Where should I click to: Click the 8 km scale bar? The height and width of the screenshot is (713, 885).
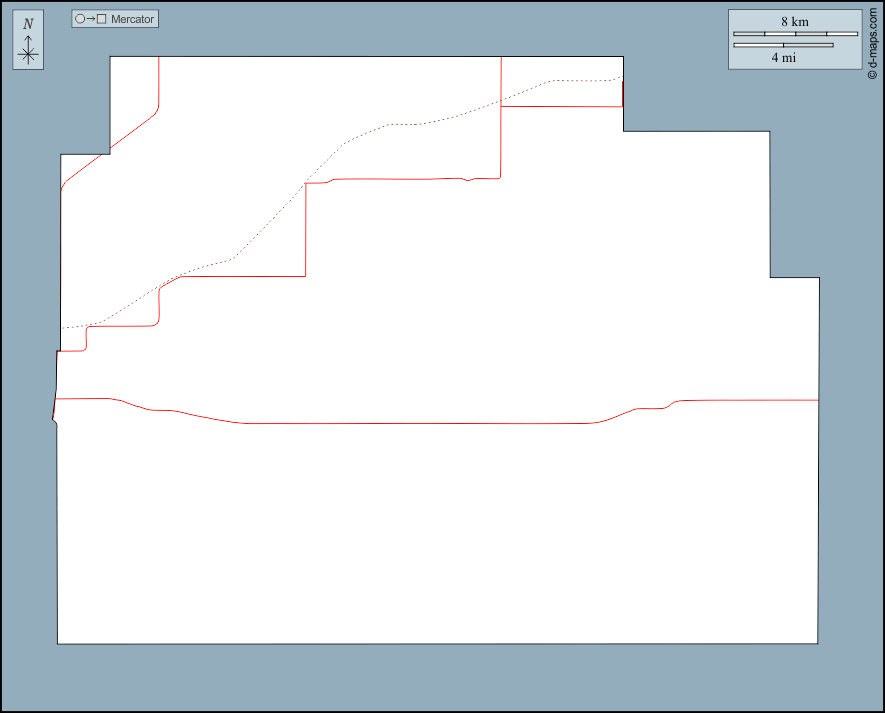(x=795, y=34)
